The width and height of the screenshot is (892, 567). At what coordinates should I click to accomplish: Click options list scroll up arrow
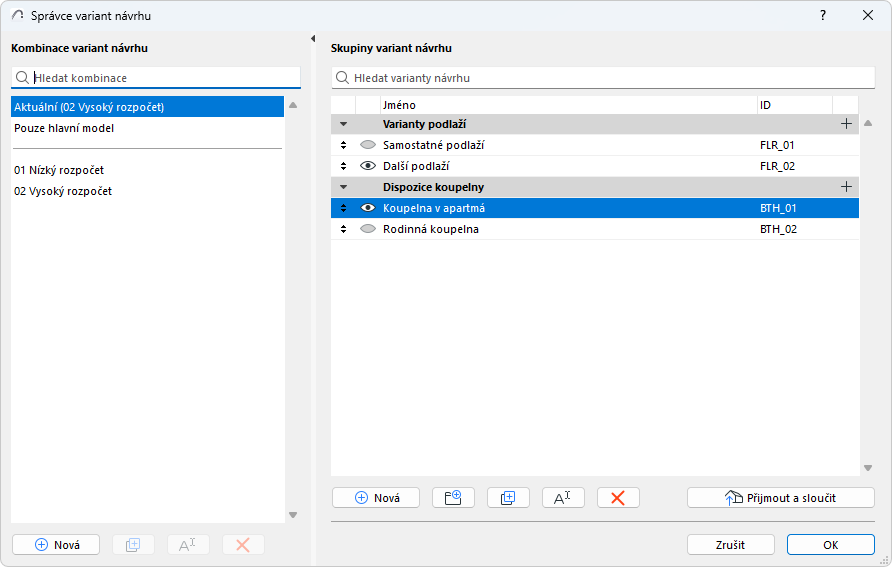868,123
